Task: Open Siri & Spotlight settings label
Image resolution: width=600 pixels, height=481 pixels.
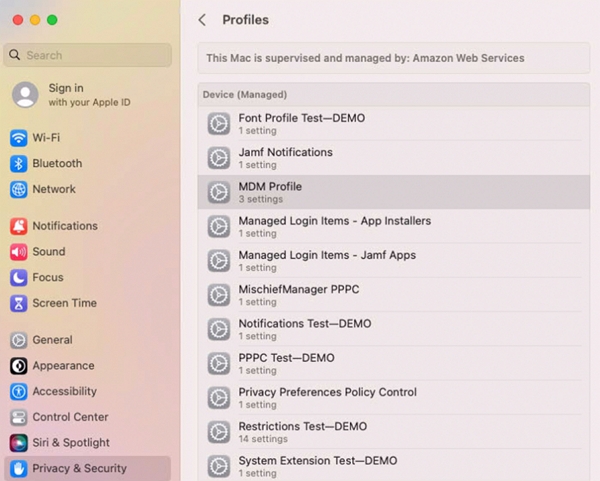Action: click(71, 442)
